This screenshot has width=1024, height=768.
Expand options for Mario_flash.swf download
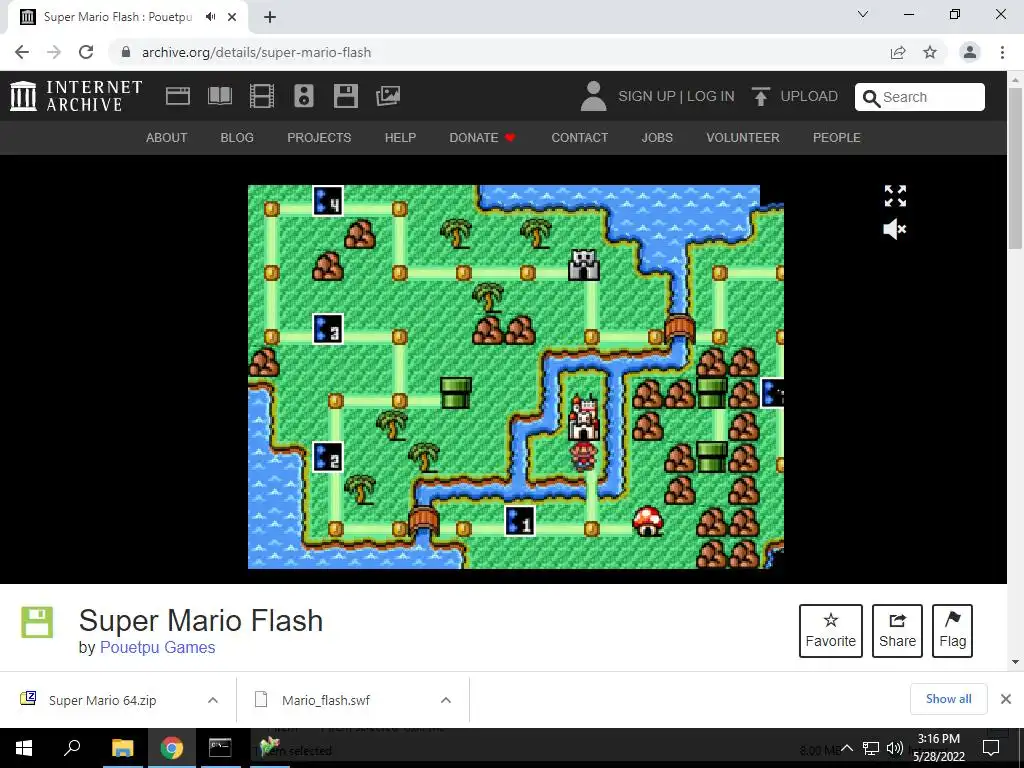[446, 700]
